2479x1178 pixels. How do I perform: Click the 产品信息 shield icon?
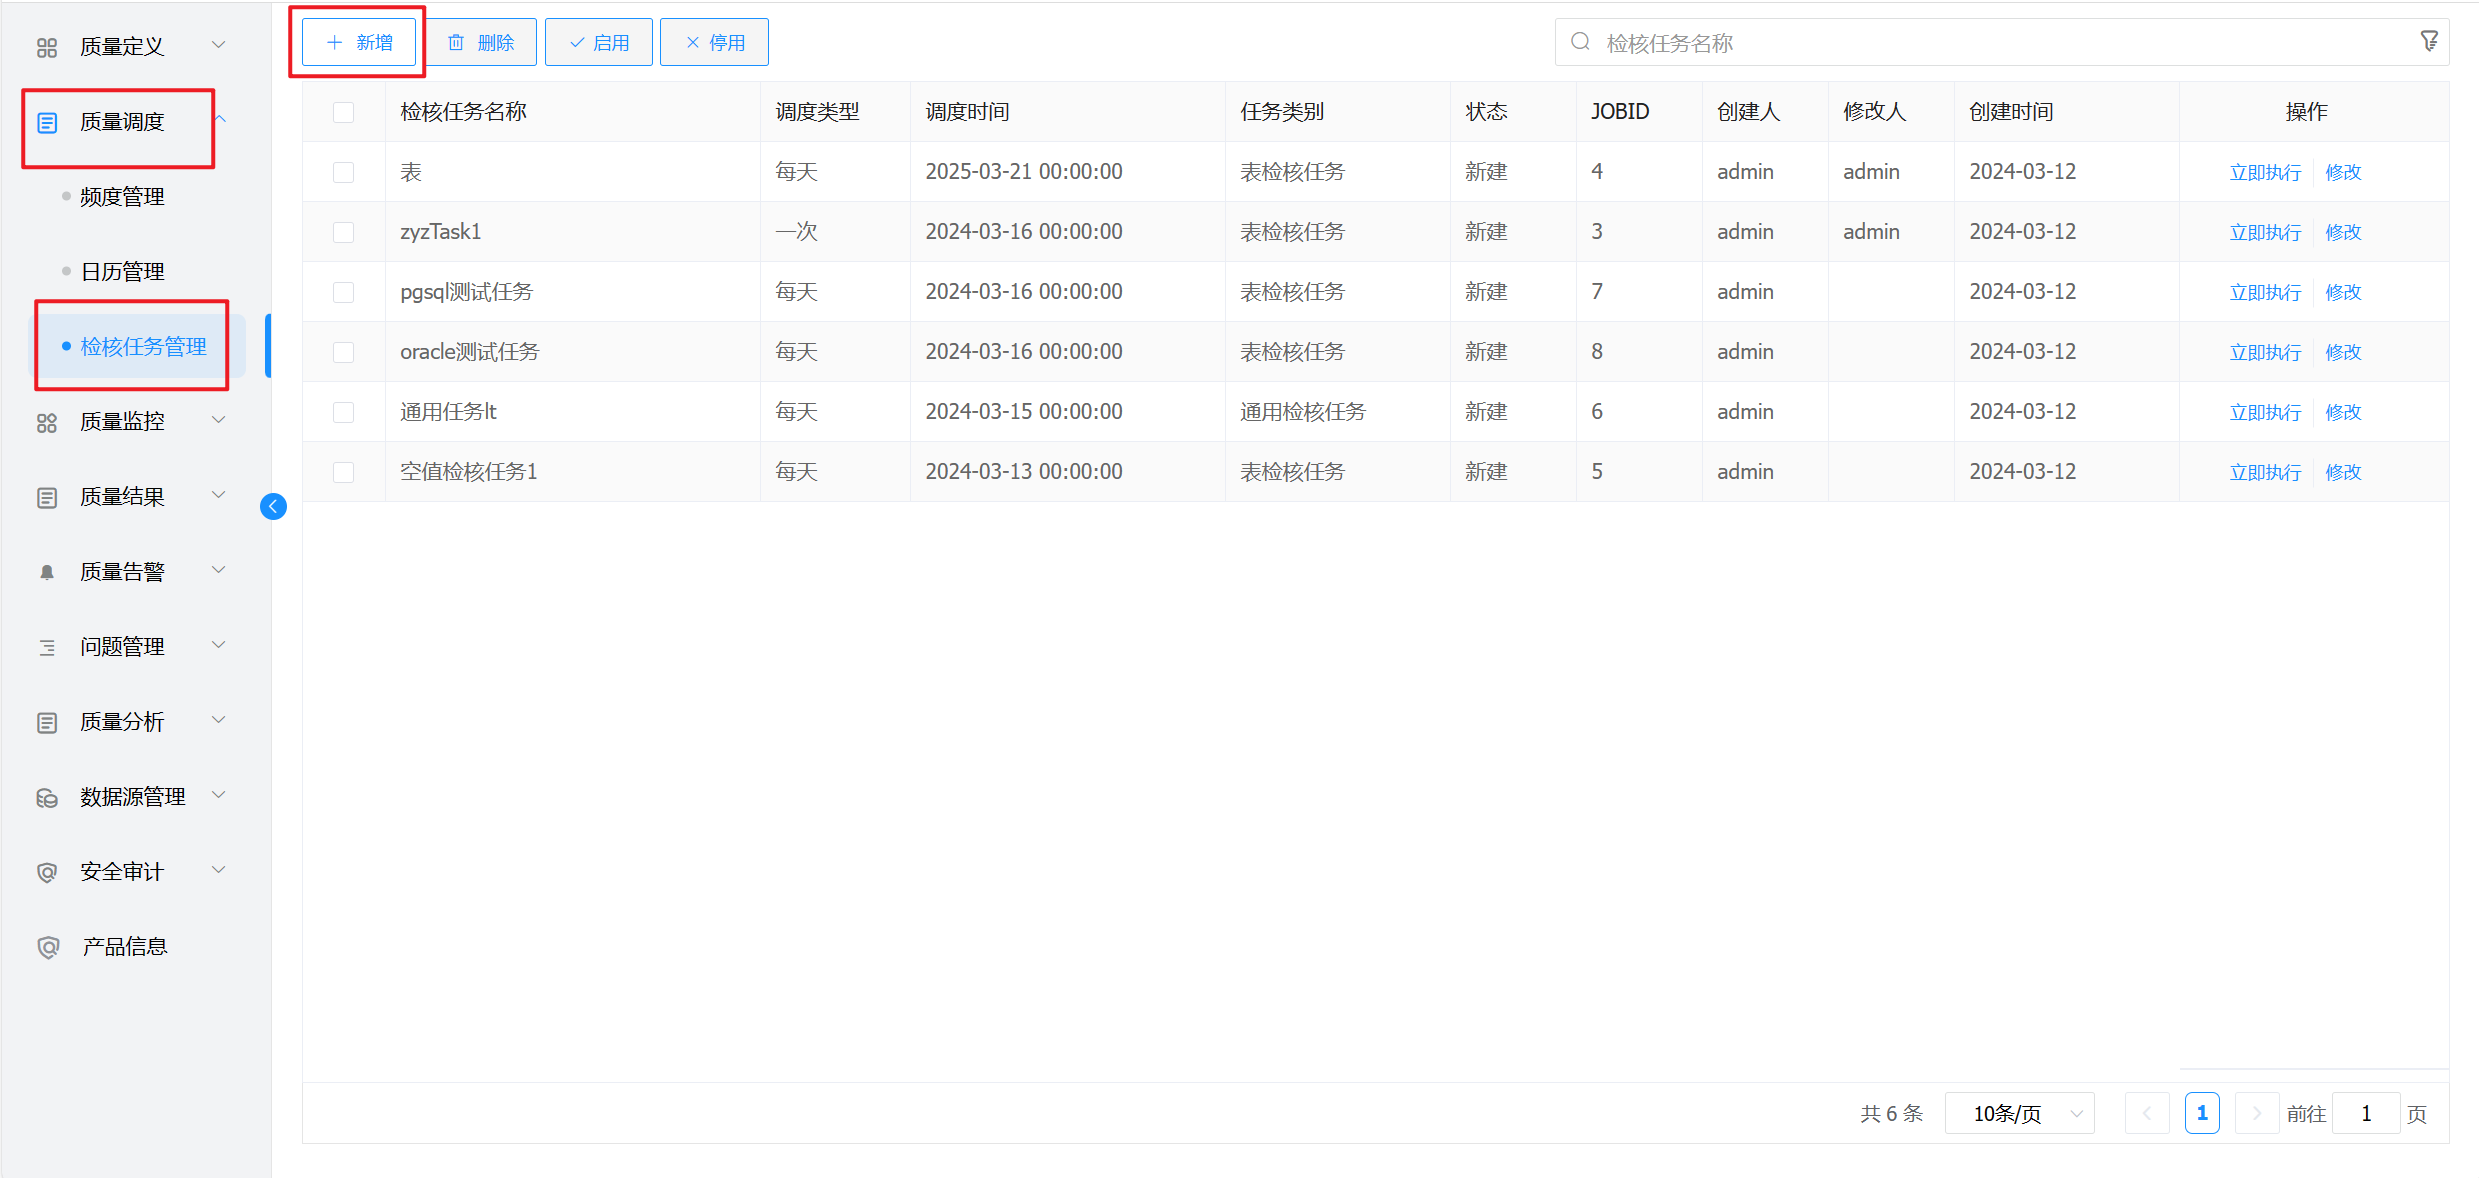click(x=48, y=947)
